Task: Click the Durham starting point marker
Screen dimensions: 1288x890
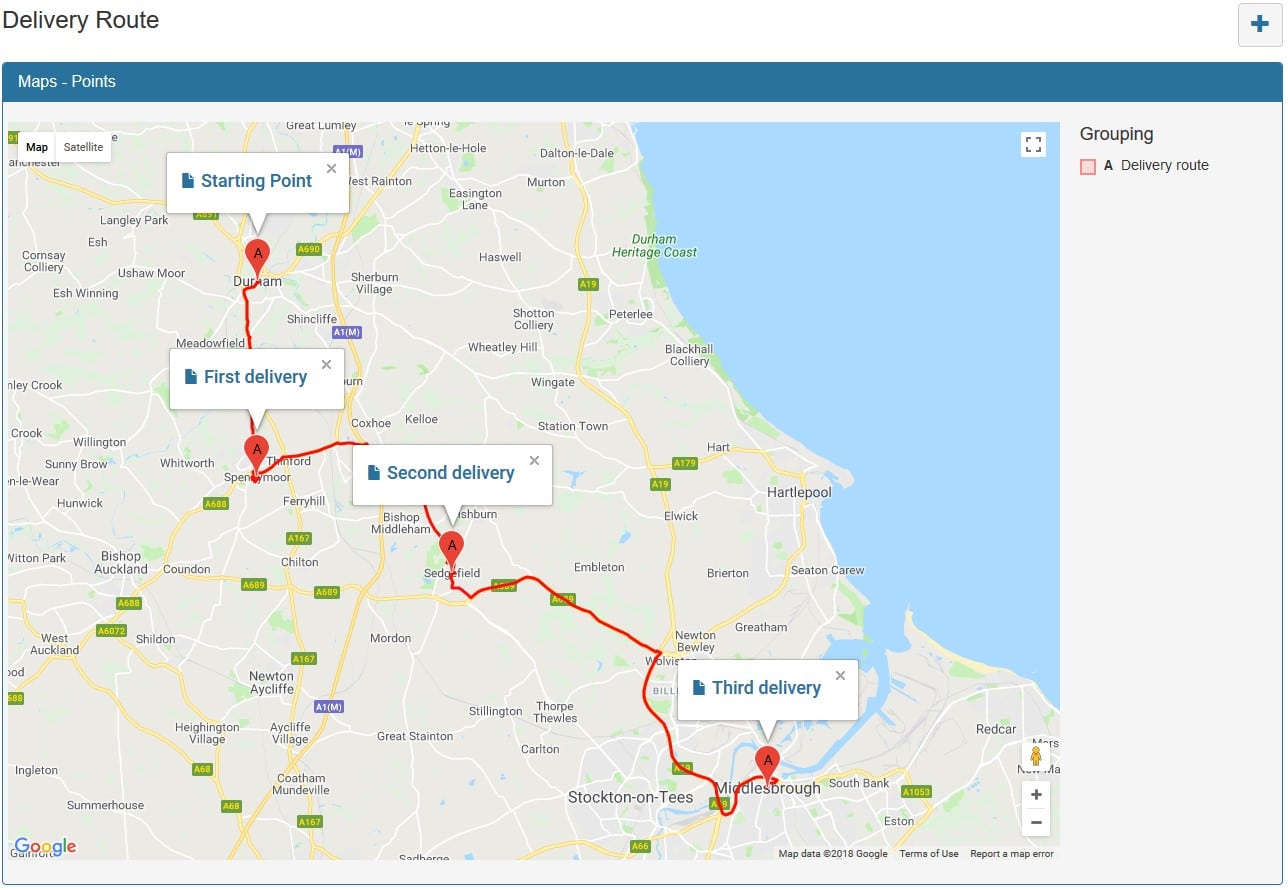Action: tap(257, 254)
